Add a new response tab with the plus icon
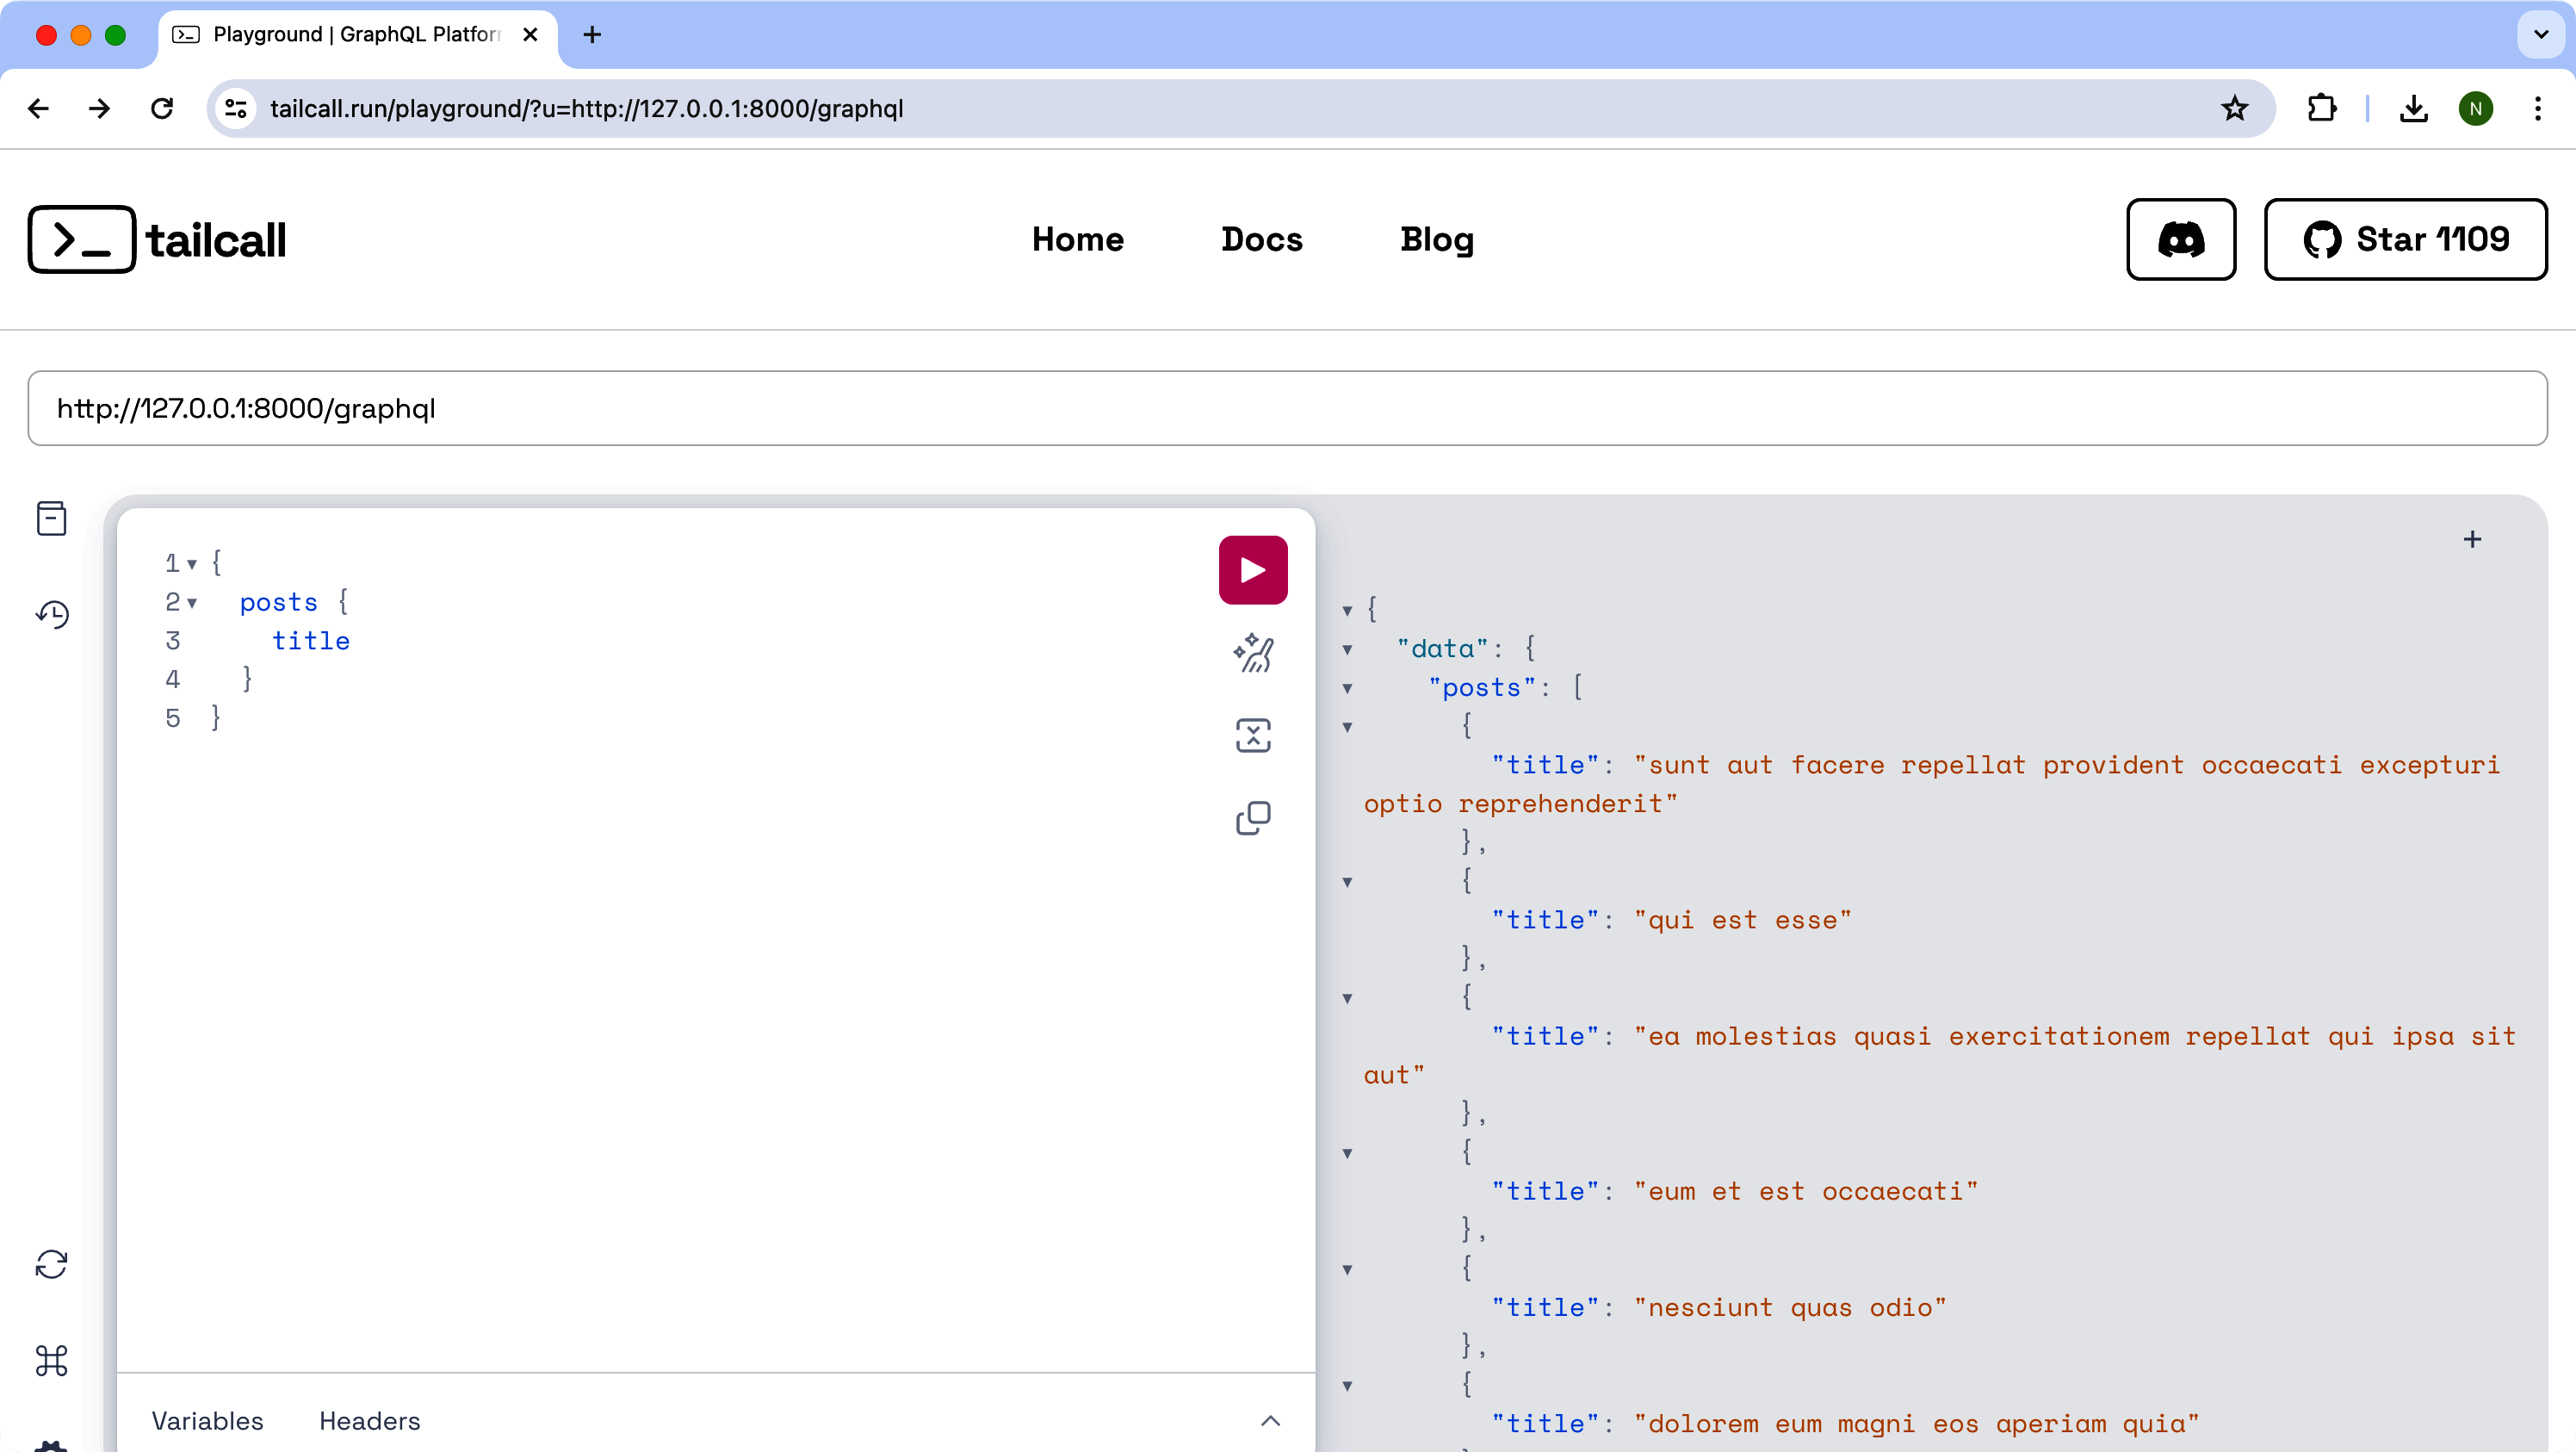The height and width of the screenshot is (1452, 2576). pyautogui.click(x=2473, y=539)
